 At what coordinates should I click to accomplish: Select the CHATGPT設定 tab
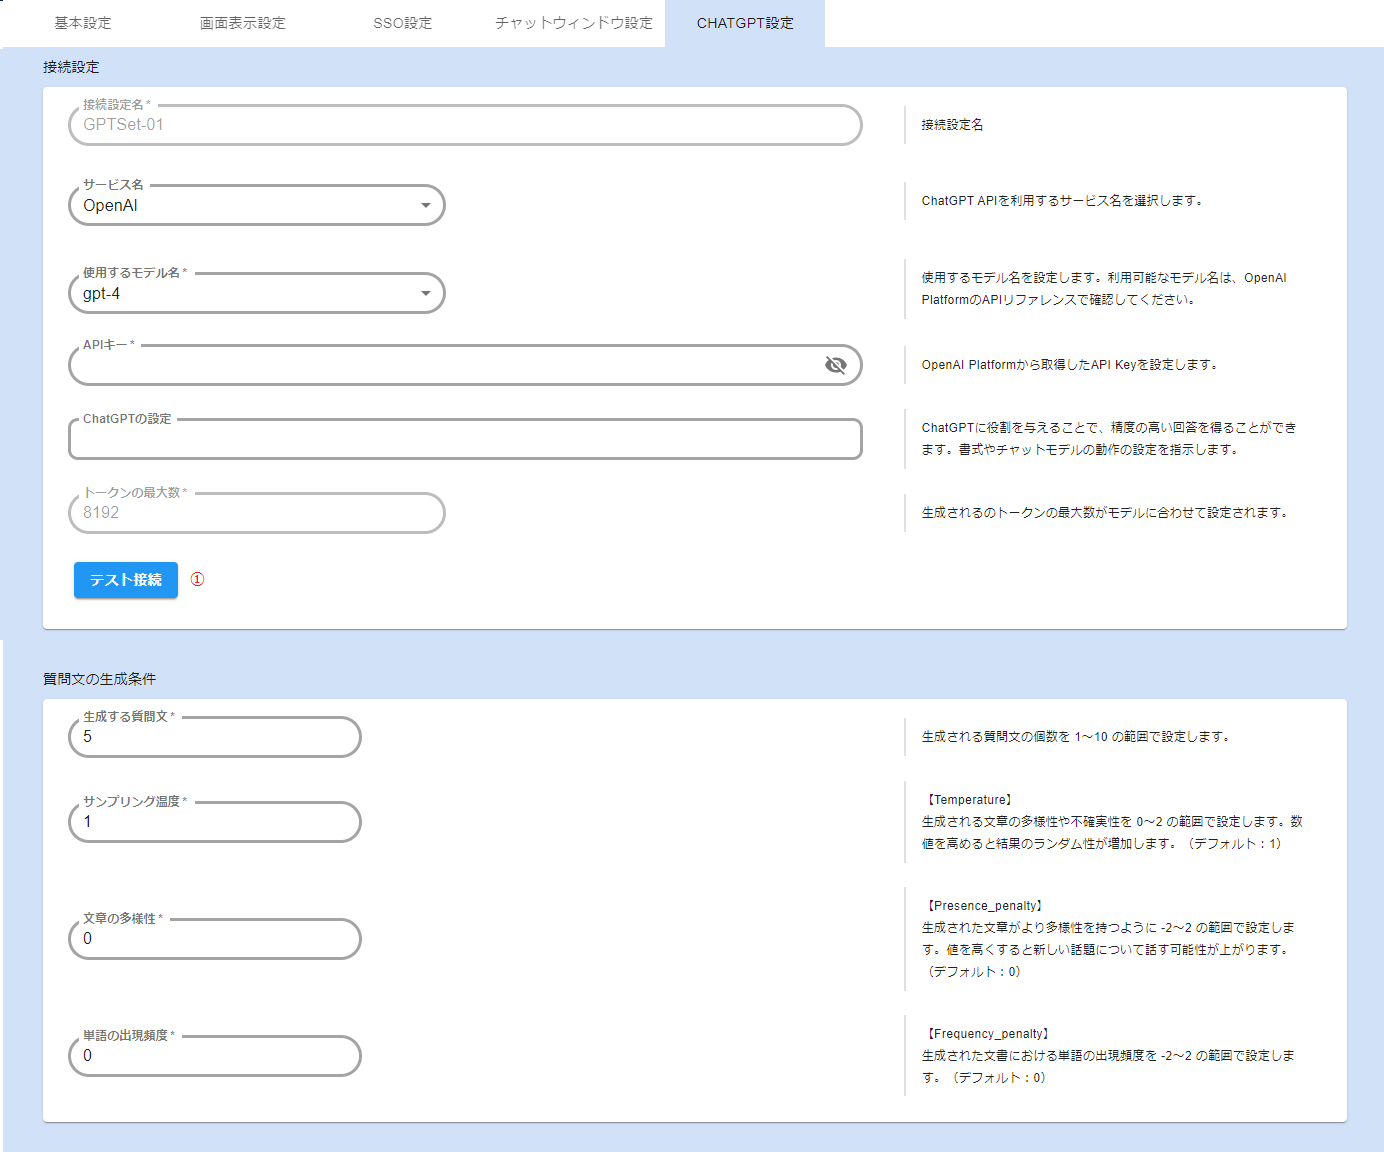(x=745, y=23)
